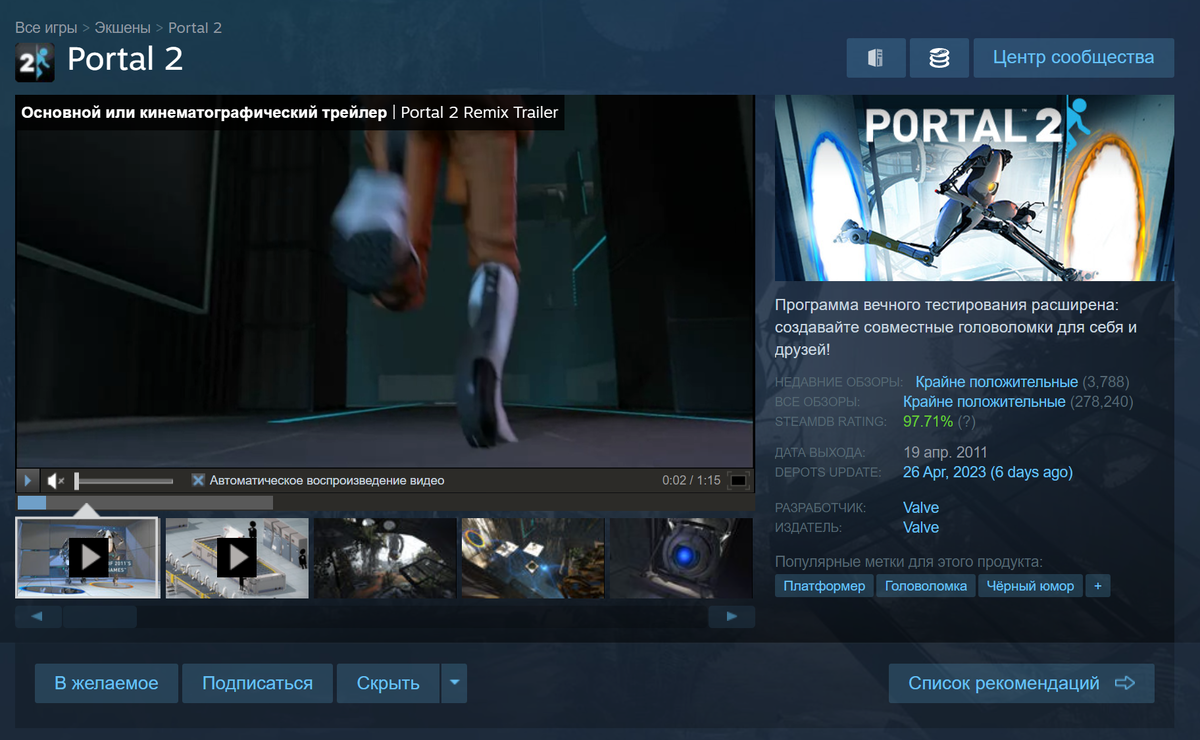Open developer Valve link

coord(921,508)
